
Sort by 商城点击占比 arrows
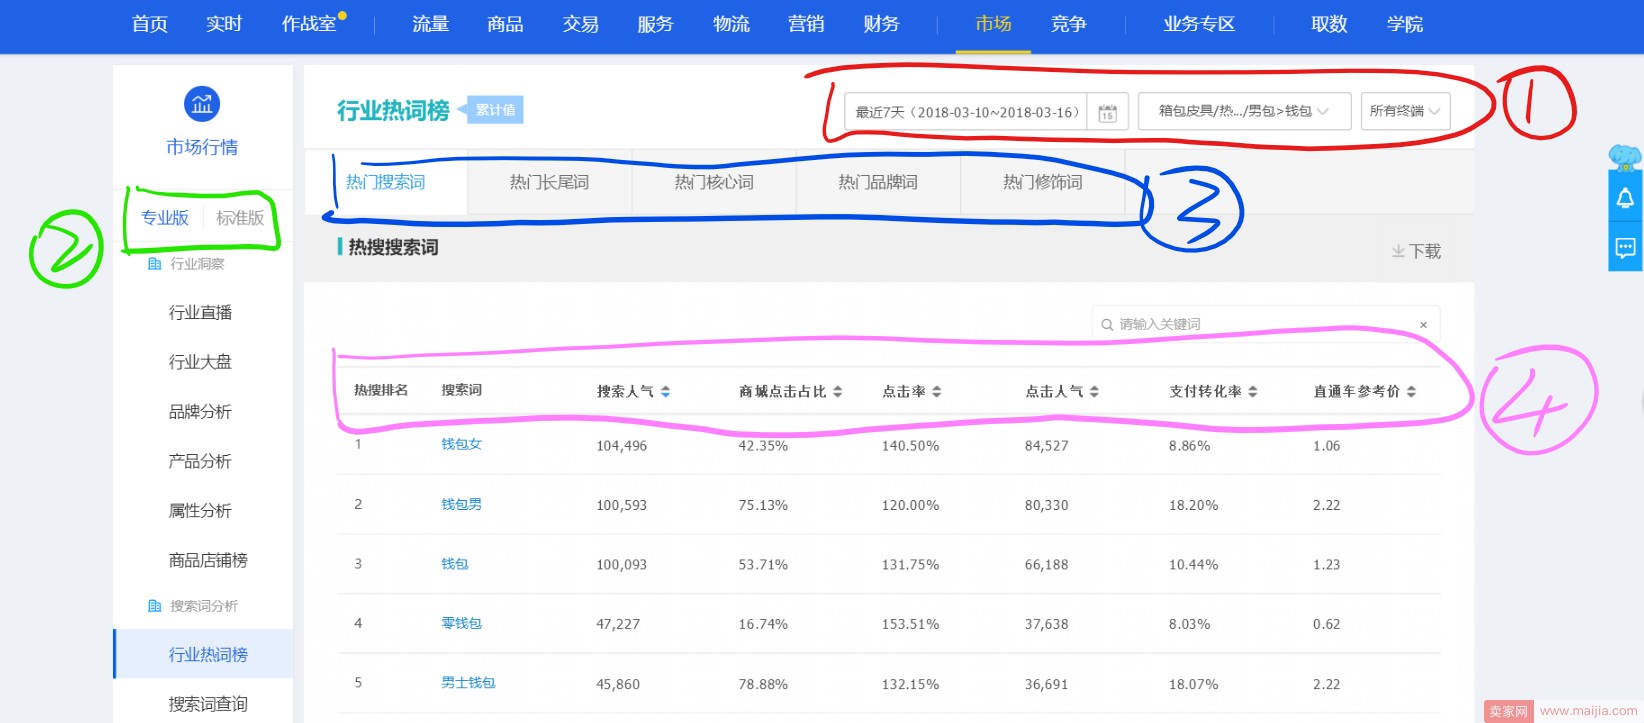pos(838,392)
